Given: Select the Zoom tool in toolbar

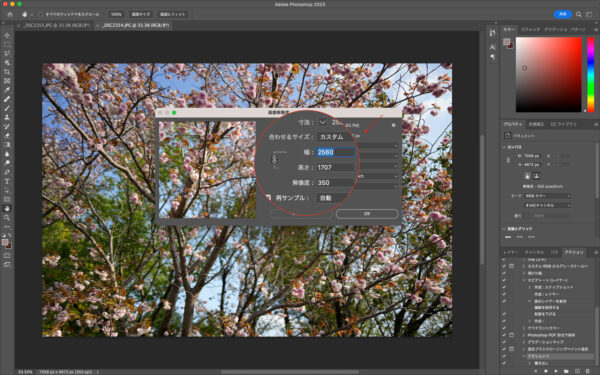Looking at the screenshot, I should click(x=7, y=217).
